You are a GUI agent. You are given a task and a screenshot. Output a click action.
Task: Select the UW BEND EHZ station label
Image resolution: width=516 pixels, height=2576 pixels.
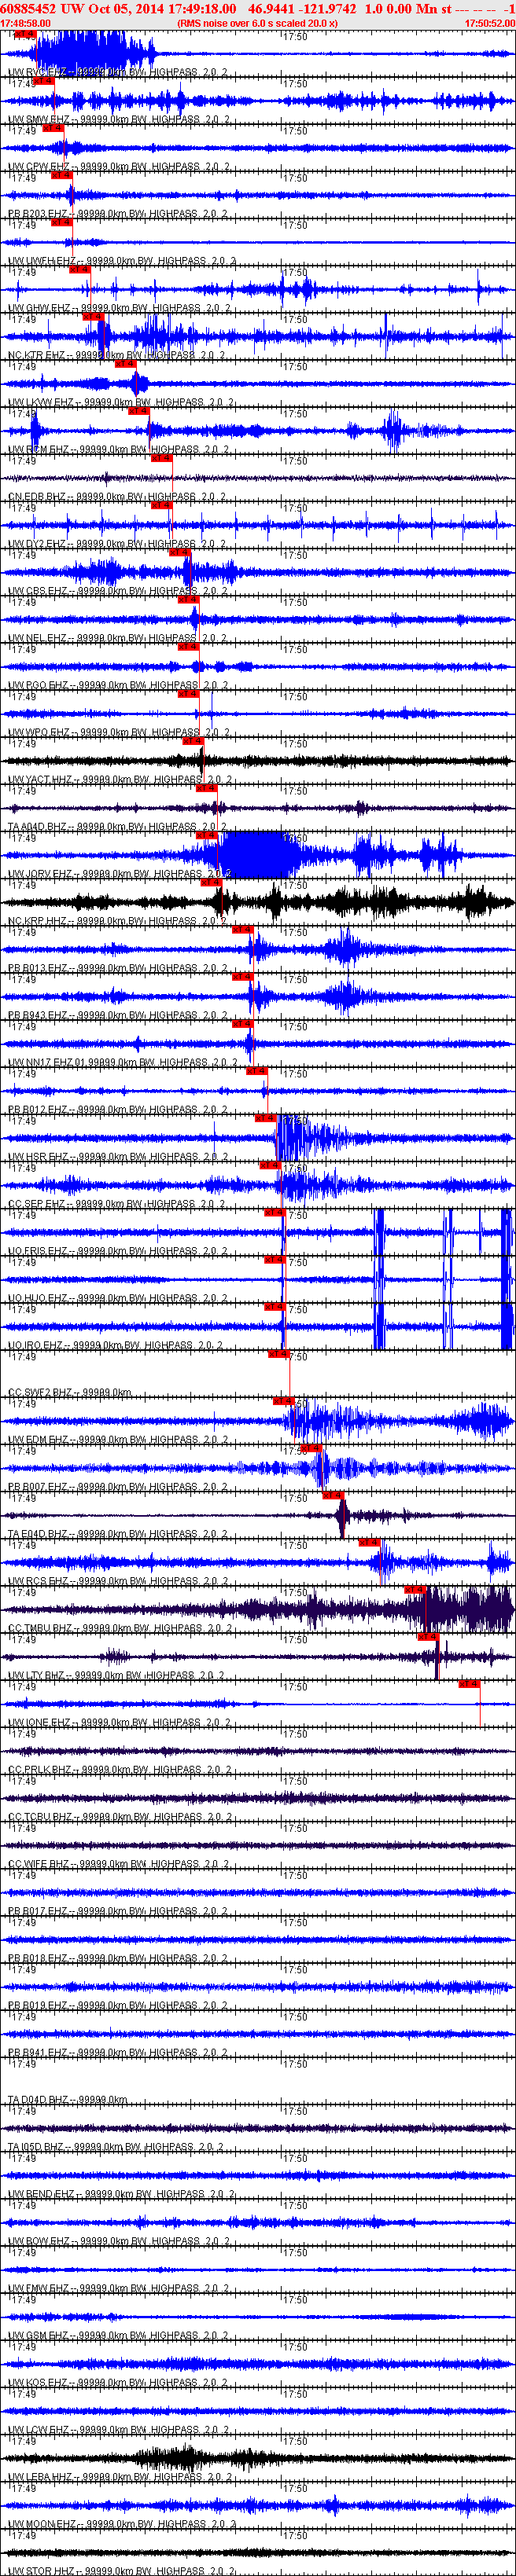click(122, 2194)
